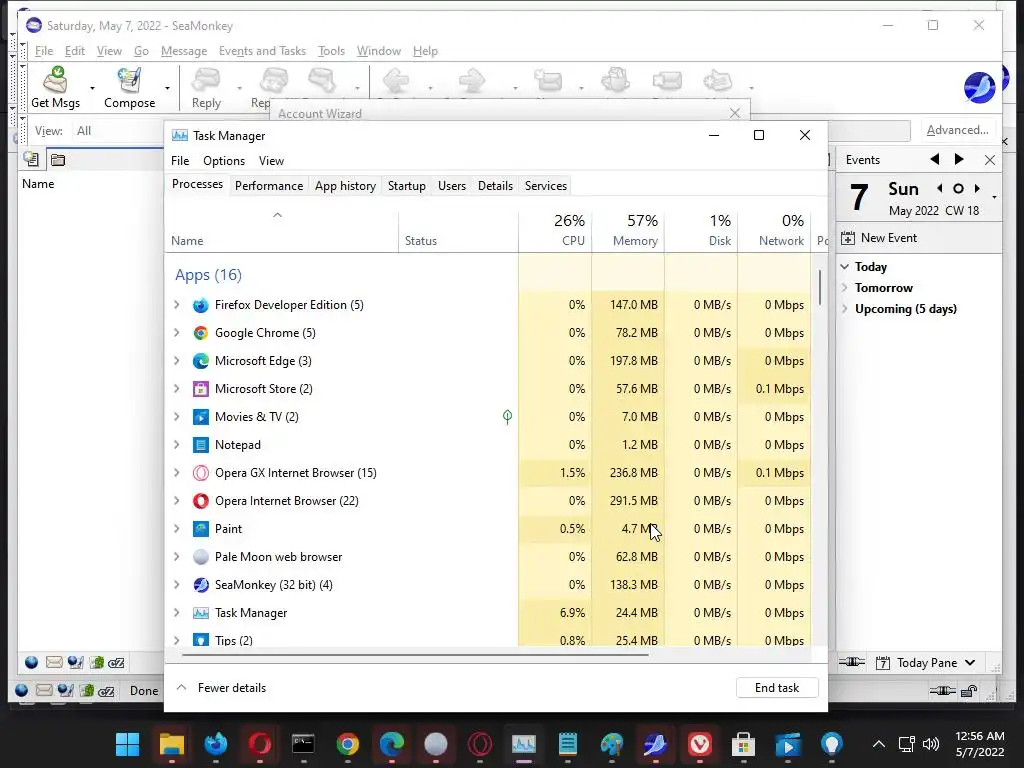Open Today Pane dropdown arrow
Viewport: 1024px width, 768px height.
click(x=970, y=663)
